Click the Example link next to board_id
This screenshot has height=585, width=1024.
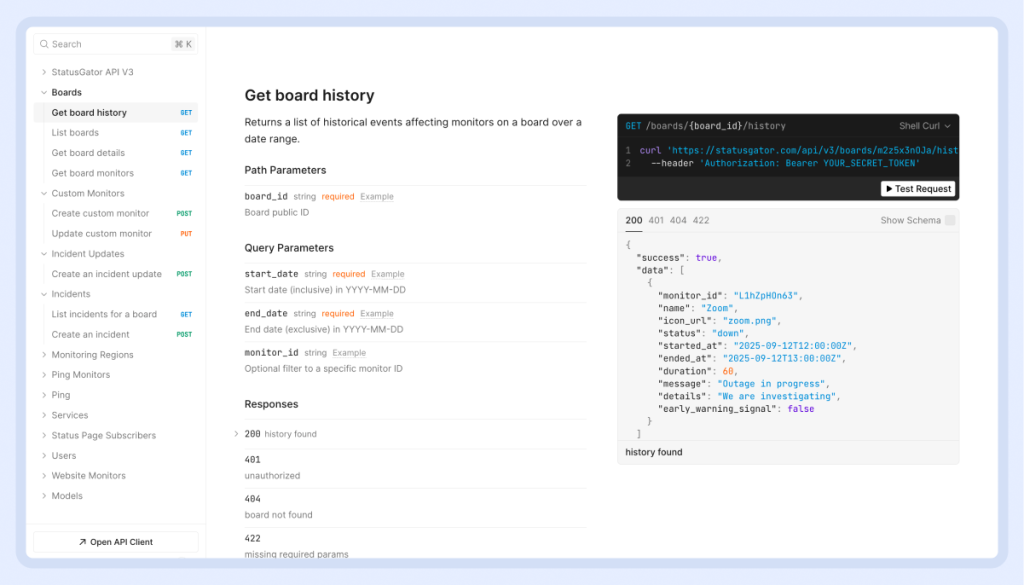click(377, 197)
